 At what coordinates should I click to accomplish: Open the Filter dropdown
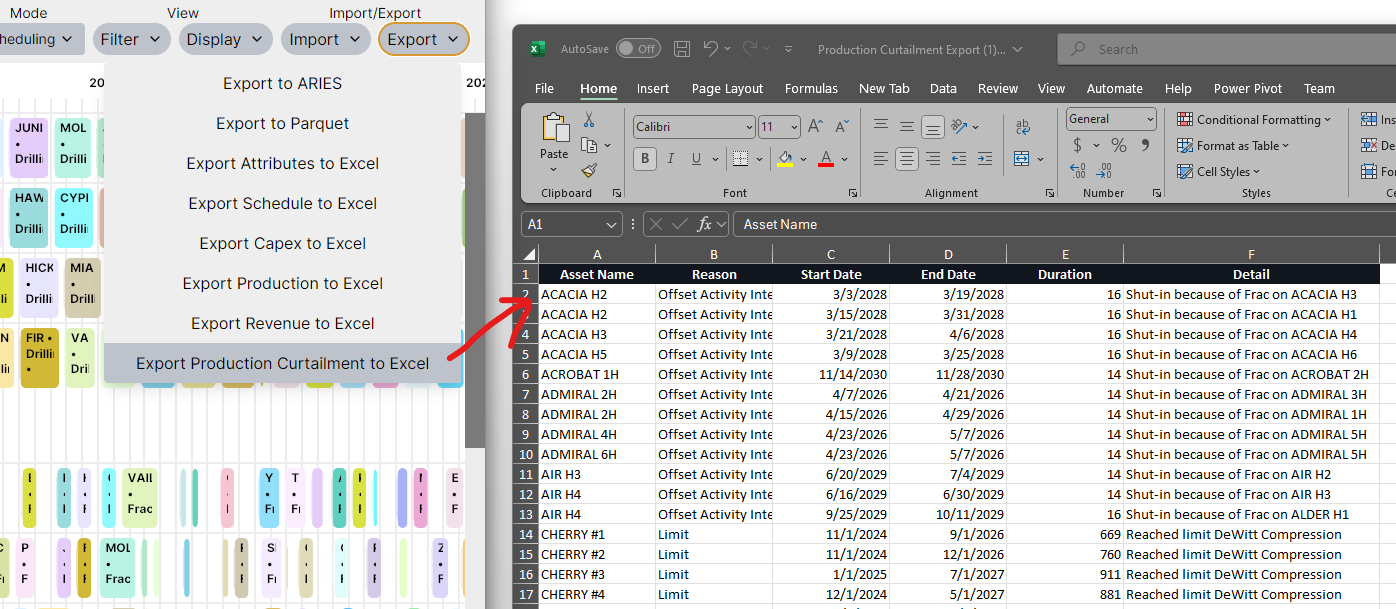click(x=131, y=39)
